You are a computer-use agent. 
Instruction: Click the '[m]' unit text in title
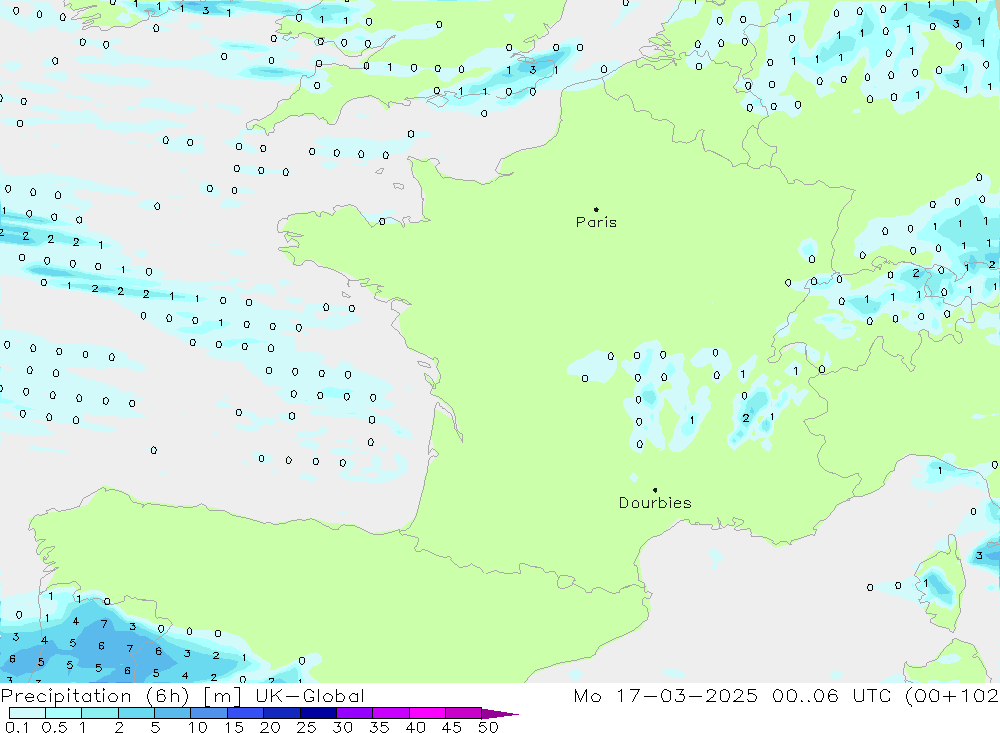pyautogui.click(x=223, y=696)
